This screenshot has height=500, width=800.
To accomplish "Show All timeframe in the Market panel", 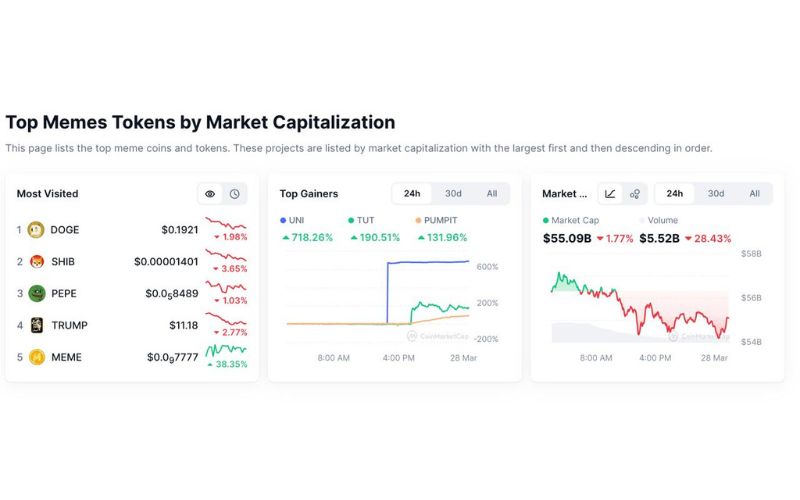I will (754, 194).
